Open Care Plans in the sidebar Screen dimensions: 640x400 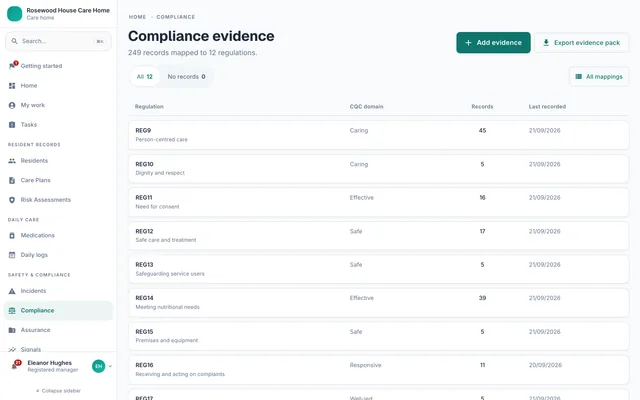[58, 180]
